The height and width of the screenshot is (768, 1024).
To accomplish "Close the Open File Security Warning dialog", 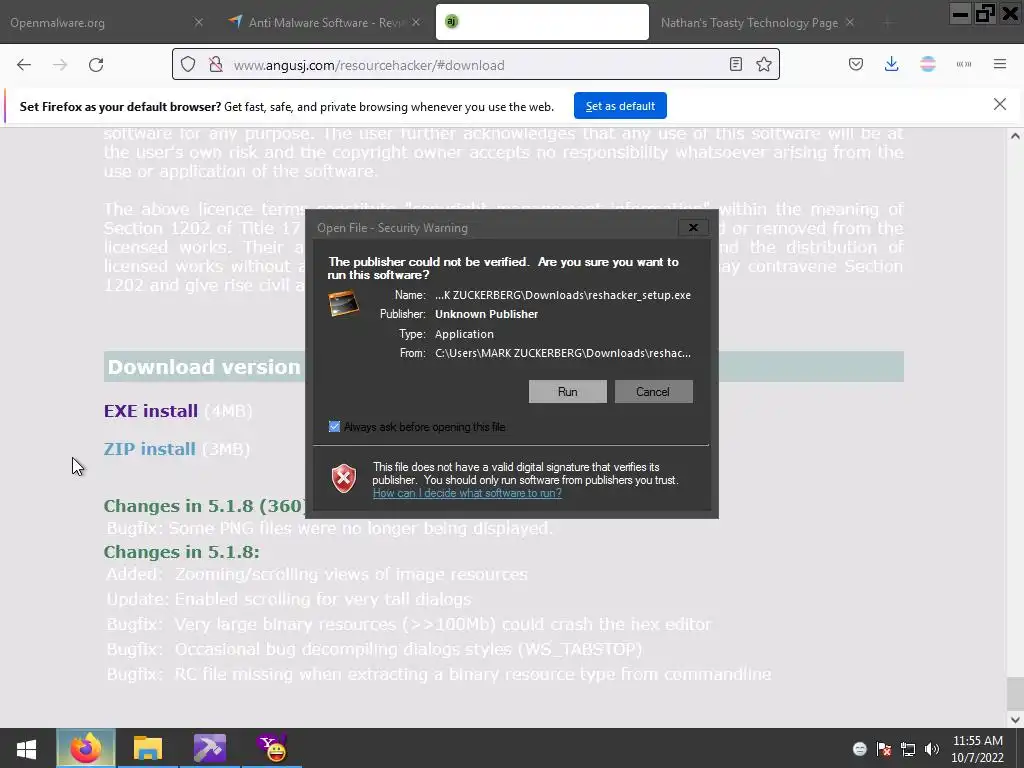I will 693,227.
